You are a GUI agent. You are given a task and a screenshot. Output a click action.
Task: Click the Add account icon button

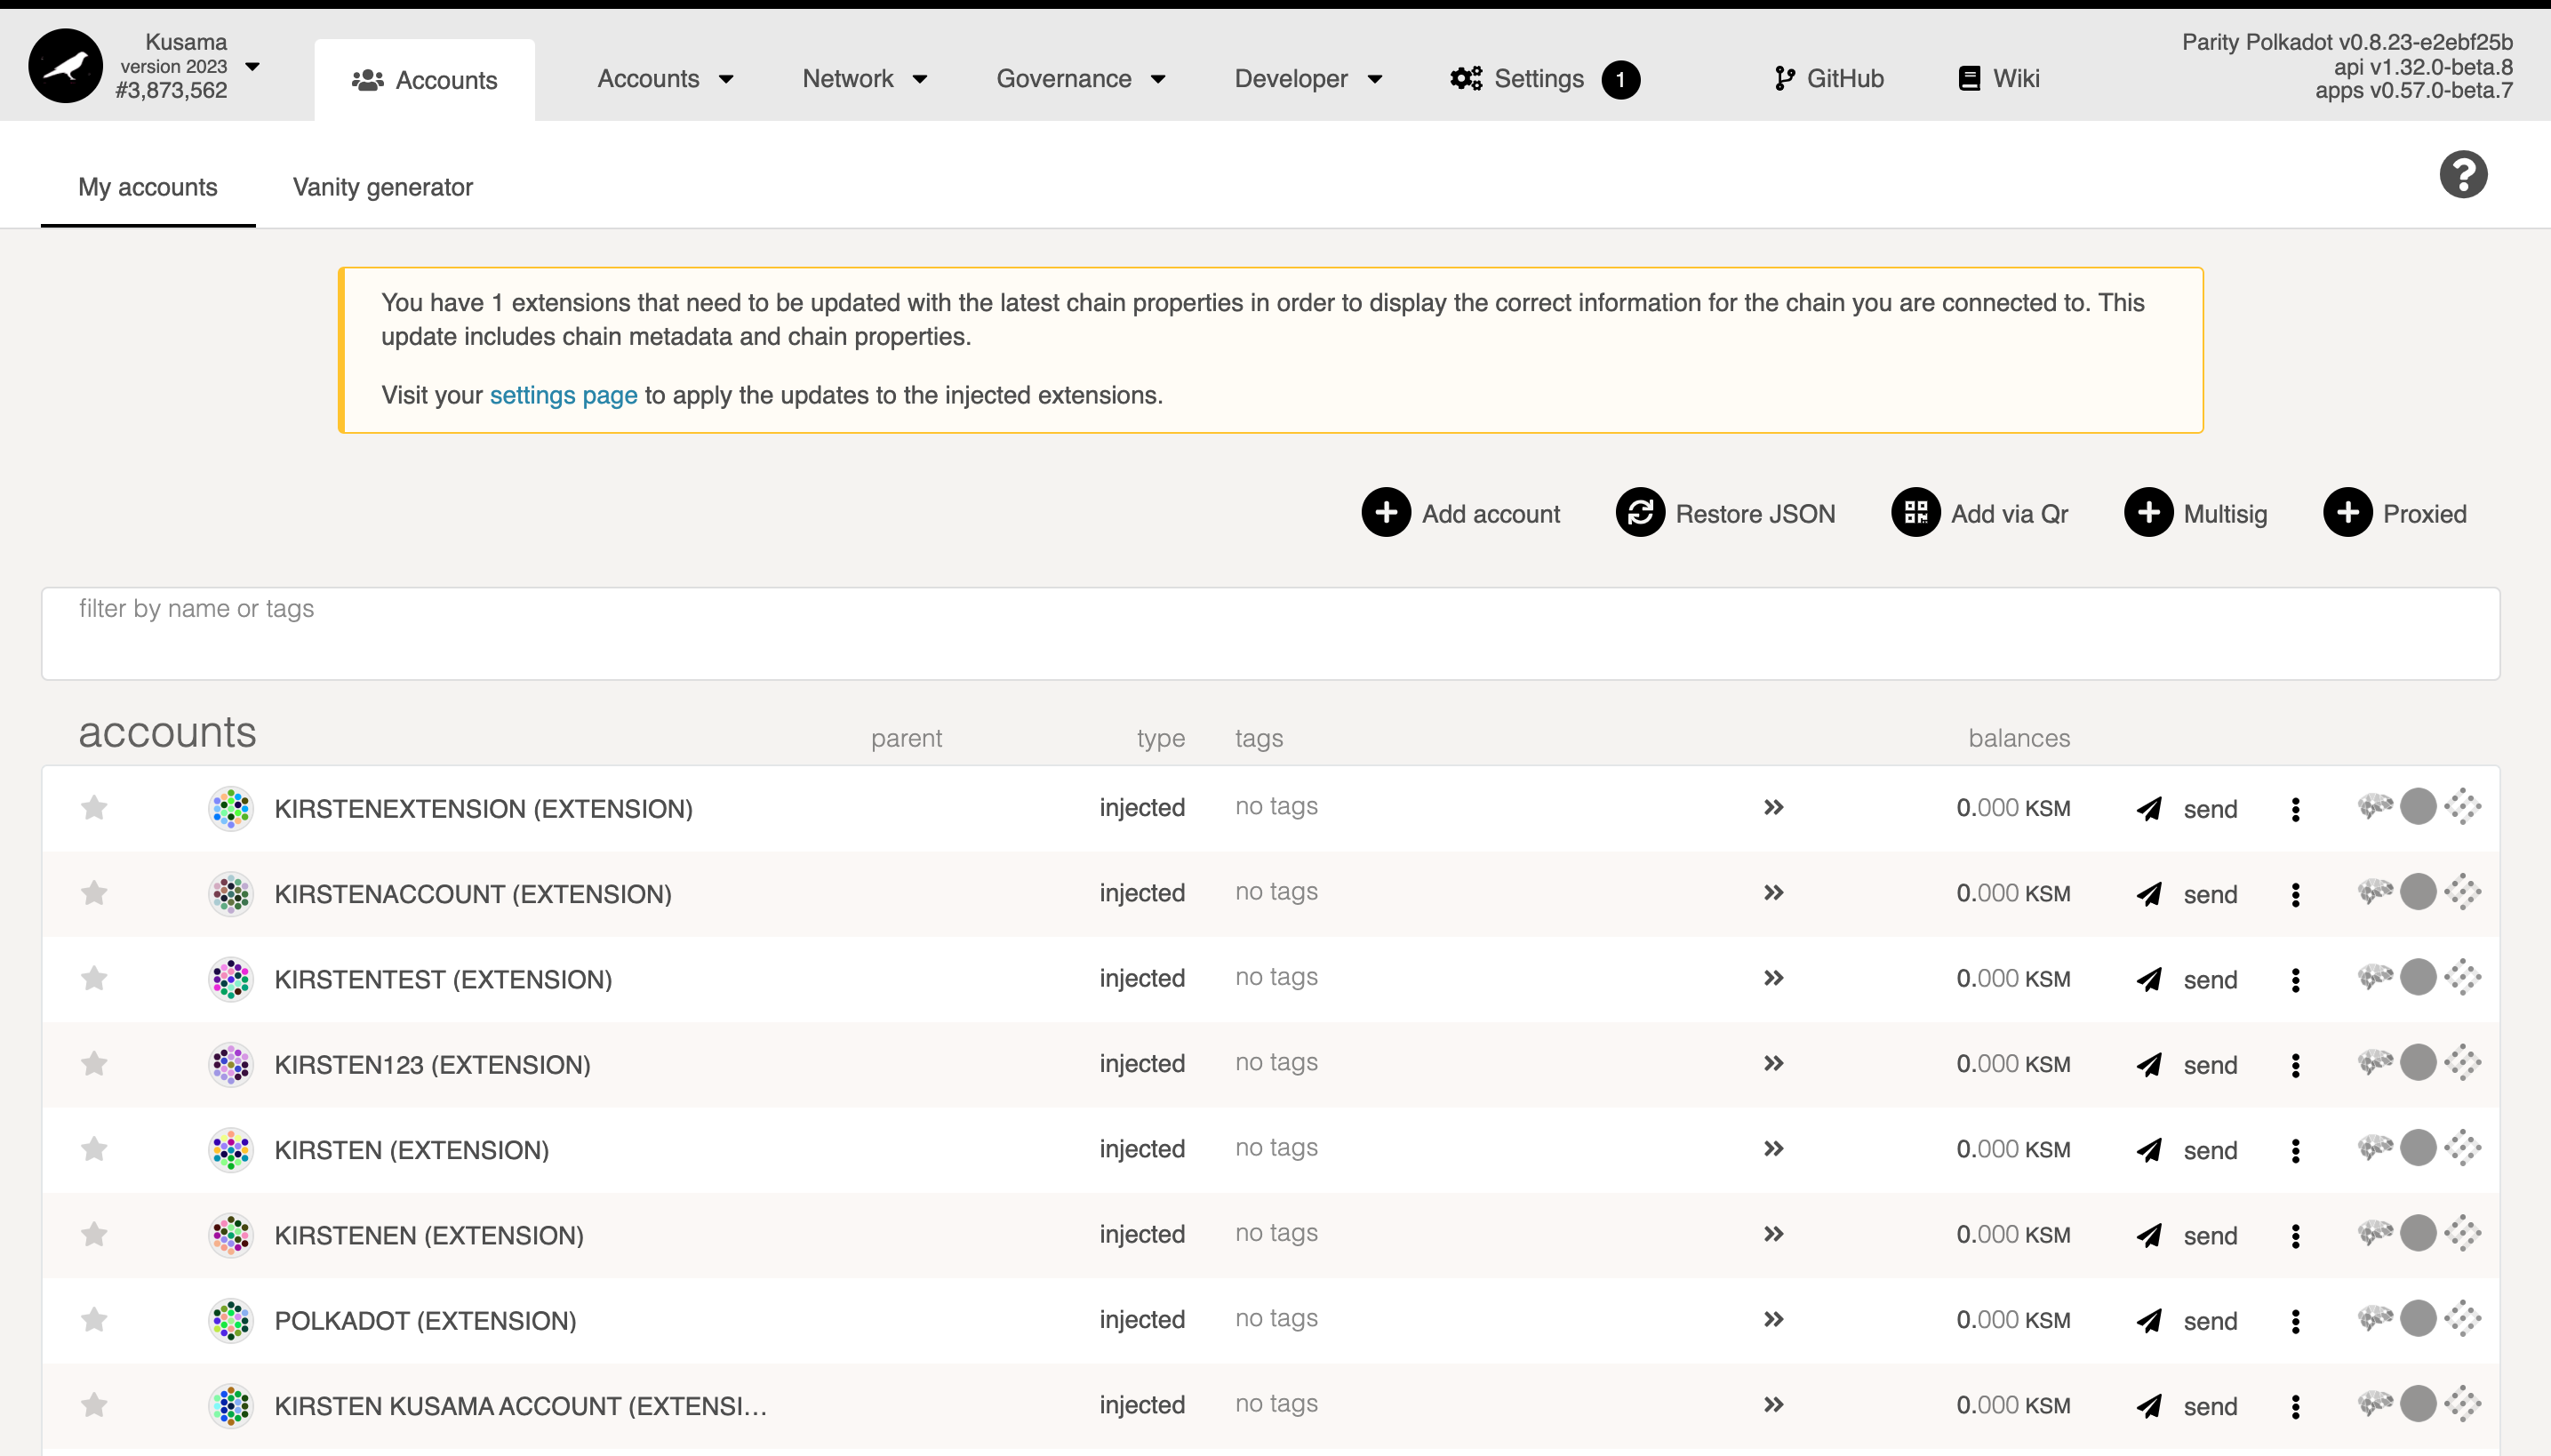(x=1384, y=512)
